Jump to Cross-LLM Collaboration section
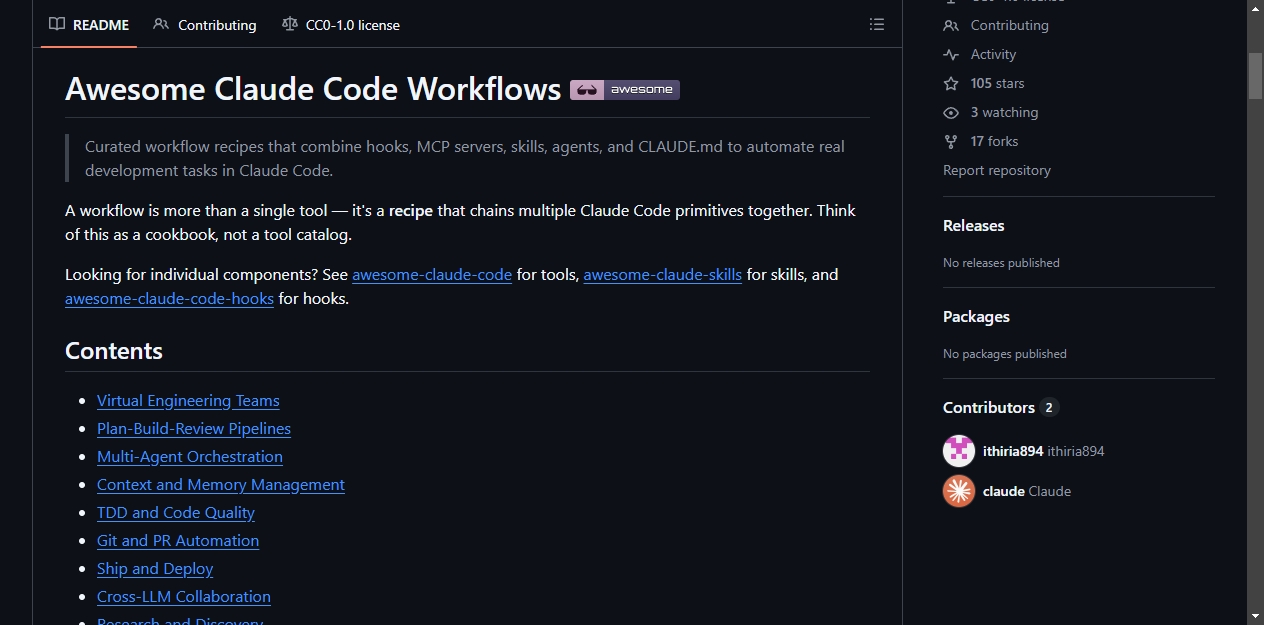 click(x=184, y=597)
